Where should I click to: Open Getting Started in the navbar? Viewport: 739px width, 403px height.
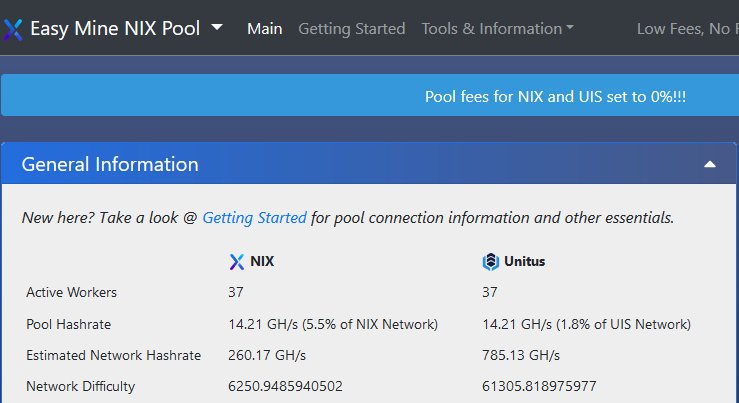tap(352, 29)
